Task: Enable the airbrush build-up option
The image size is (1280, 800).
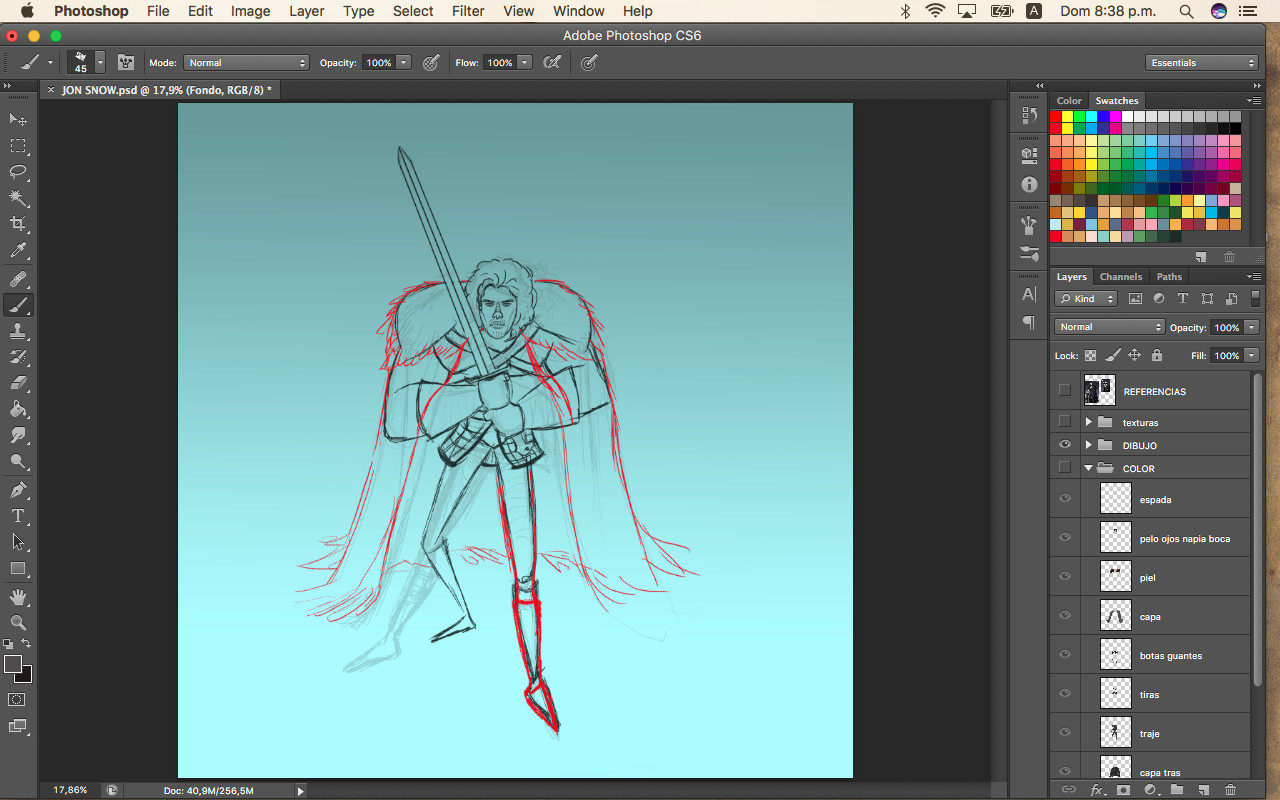Action: click(x=551, y=62)
